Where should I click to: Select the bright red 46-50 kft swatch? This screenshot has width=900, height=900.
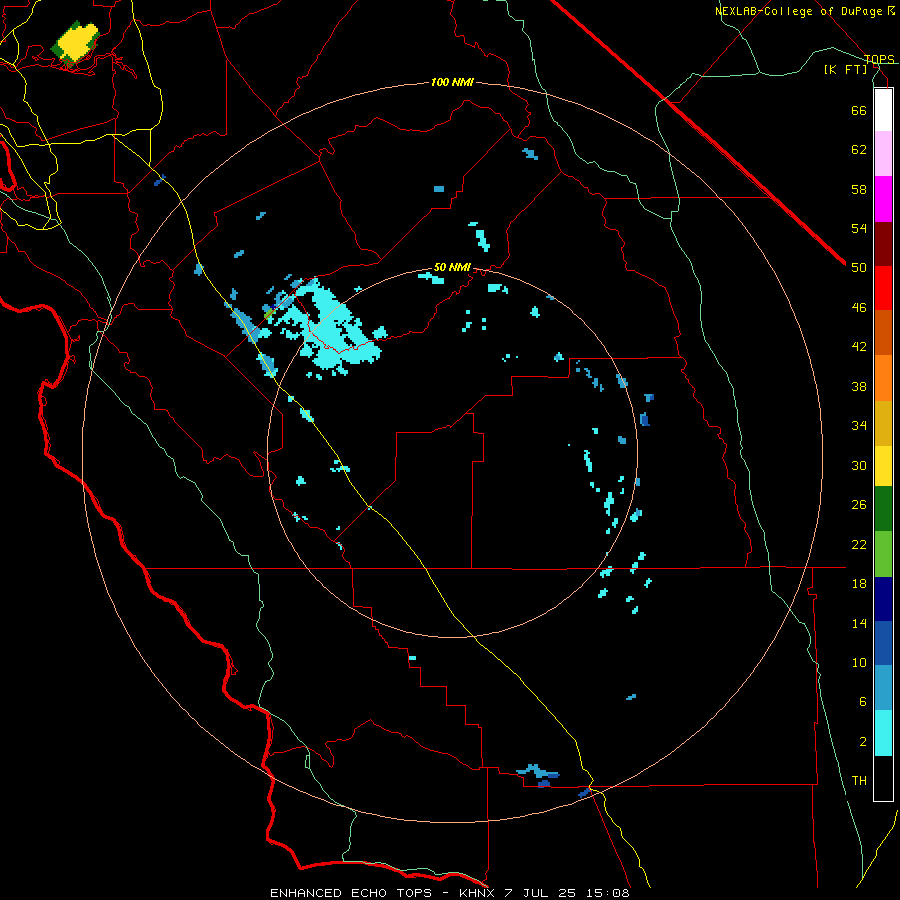click(883, 288)
